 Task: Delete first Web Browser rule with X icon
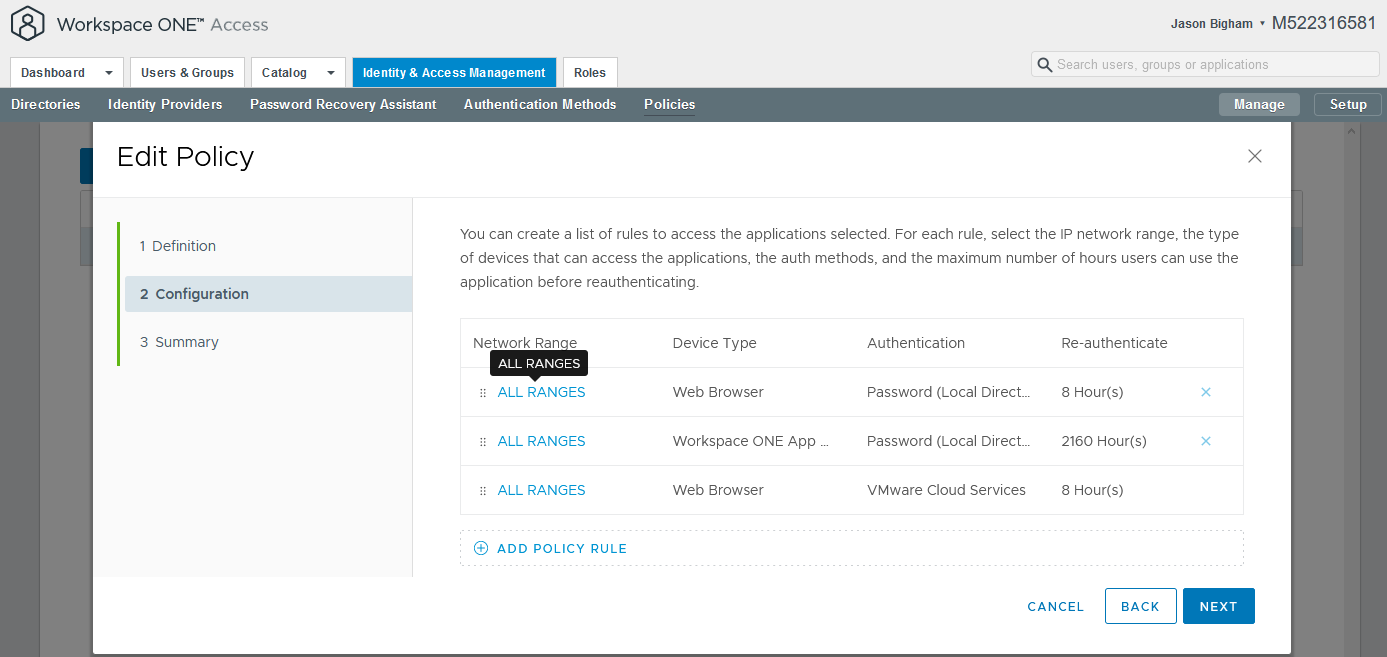coord(1206,392)
